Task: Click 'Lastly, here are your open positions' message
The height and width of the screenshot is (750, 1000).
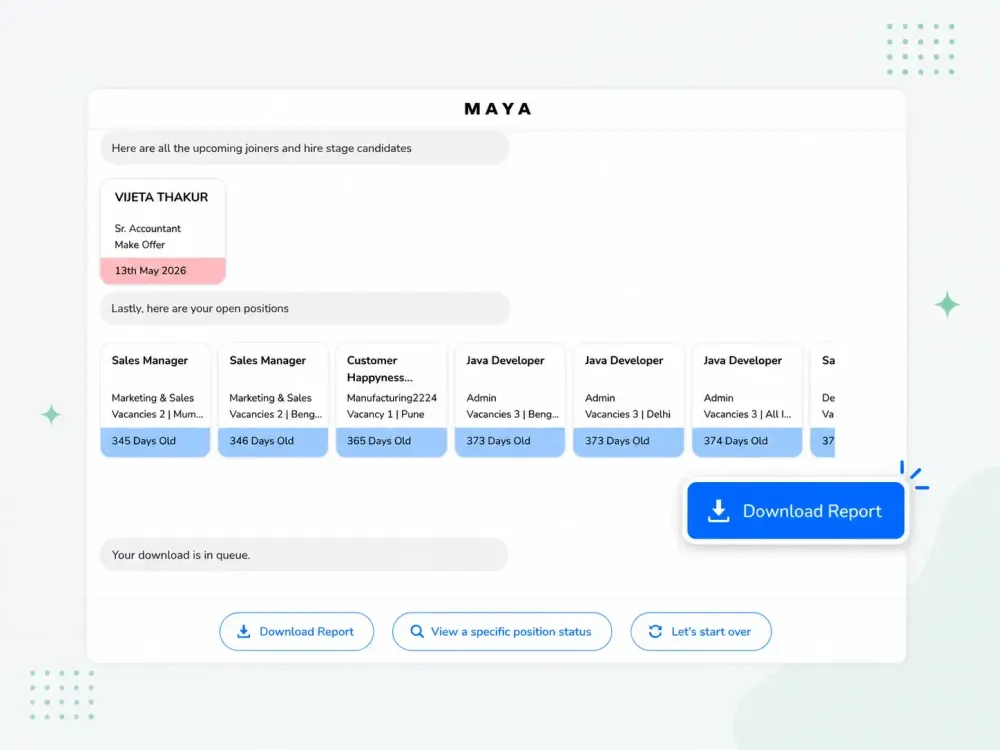Action: [x=305, y=308]
